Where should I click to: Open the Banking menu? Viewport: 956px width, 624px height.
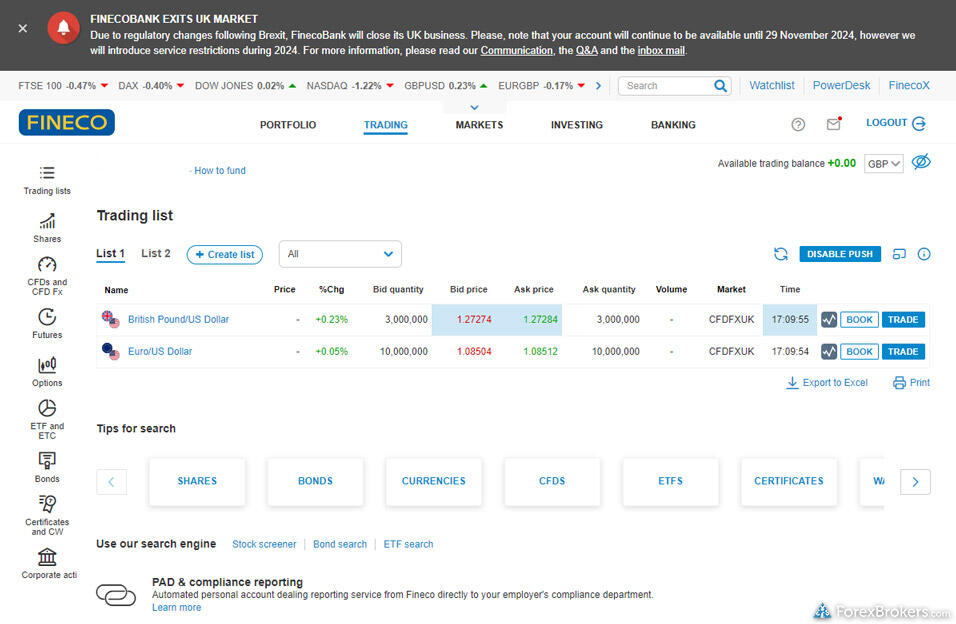click(673, 125)
